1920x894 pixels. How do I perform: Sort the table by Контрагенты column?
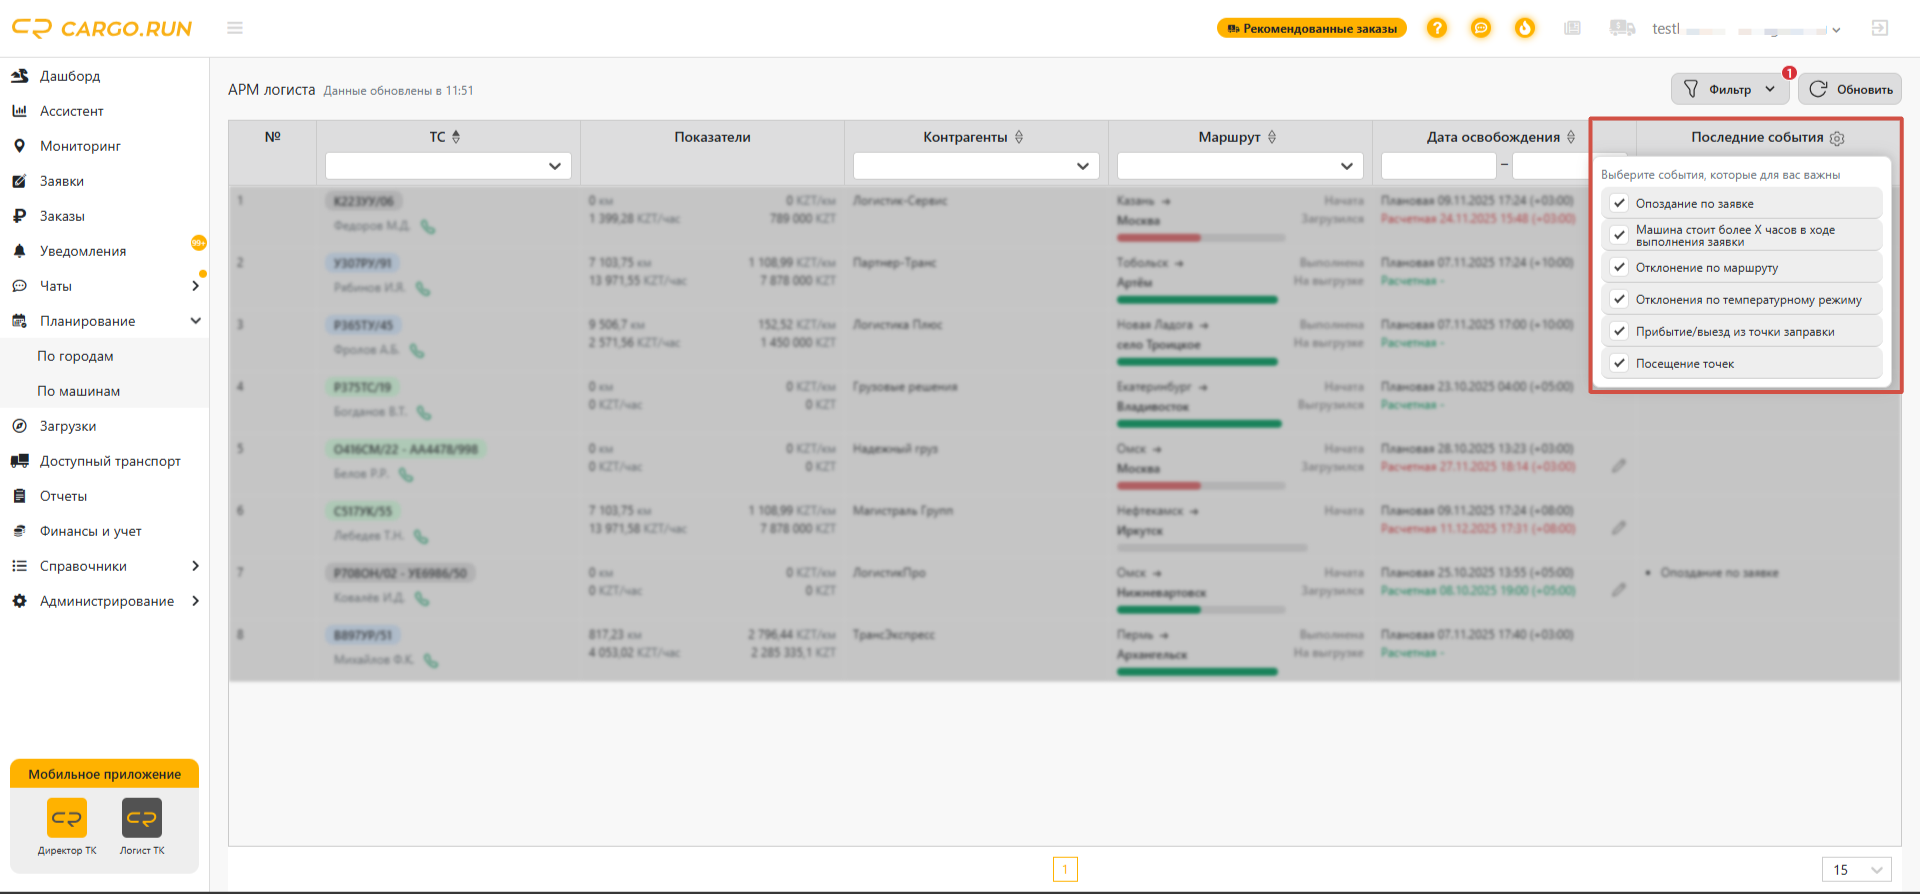coord(1019,137)
